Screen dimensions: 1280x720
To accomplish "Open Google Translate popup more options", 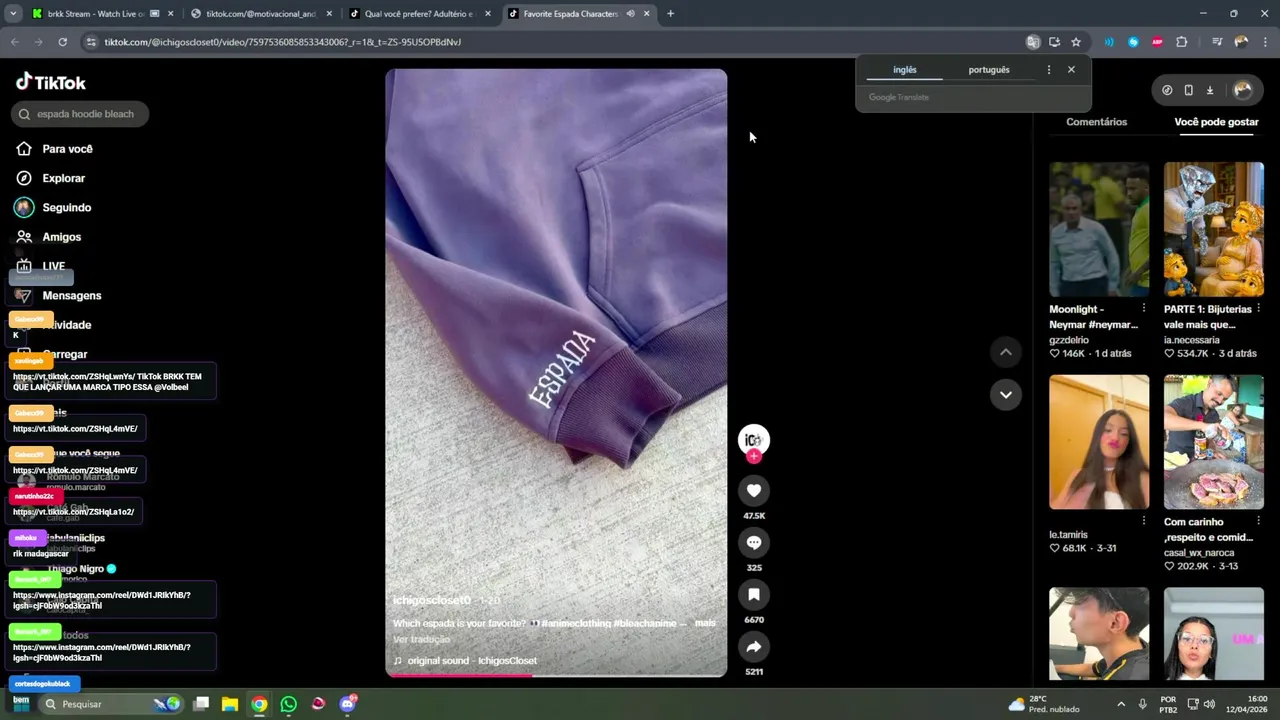I will tap(1048, 70).
